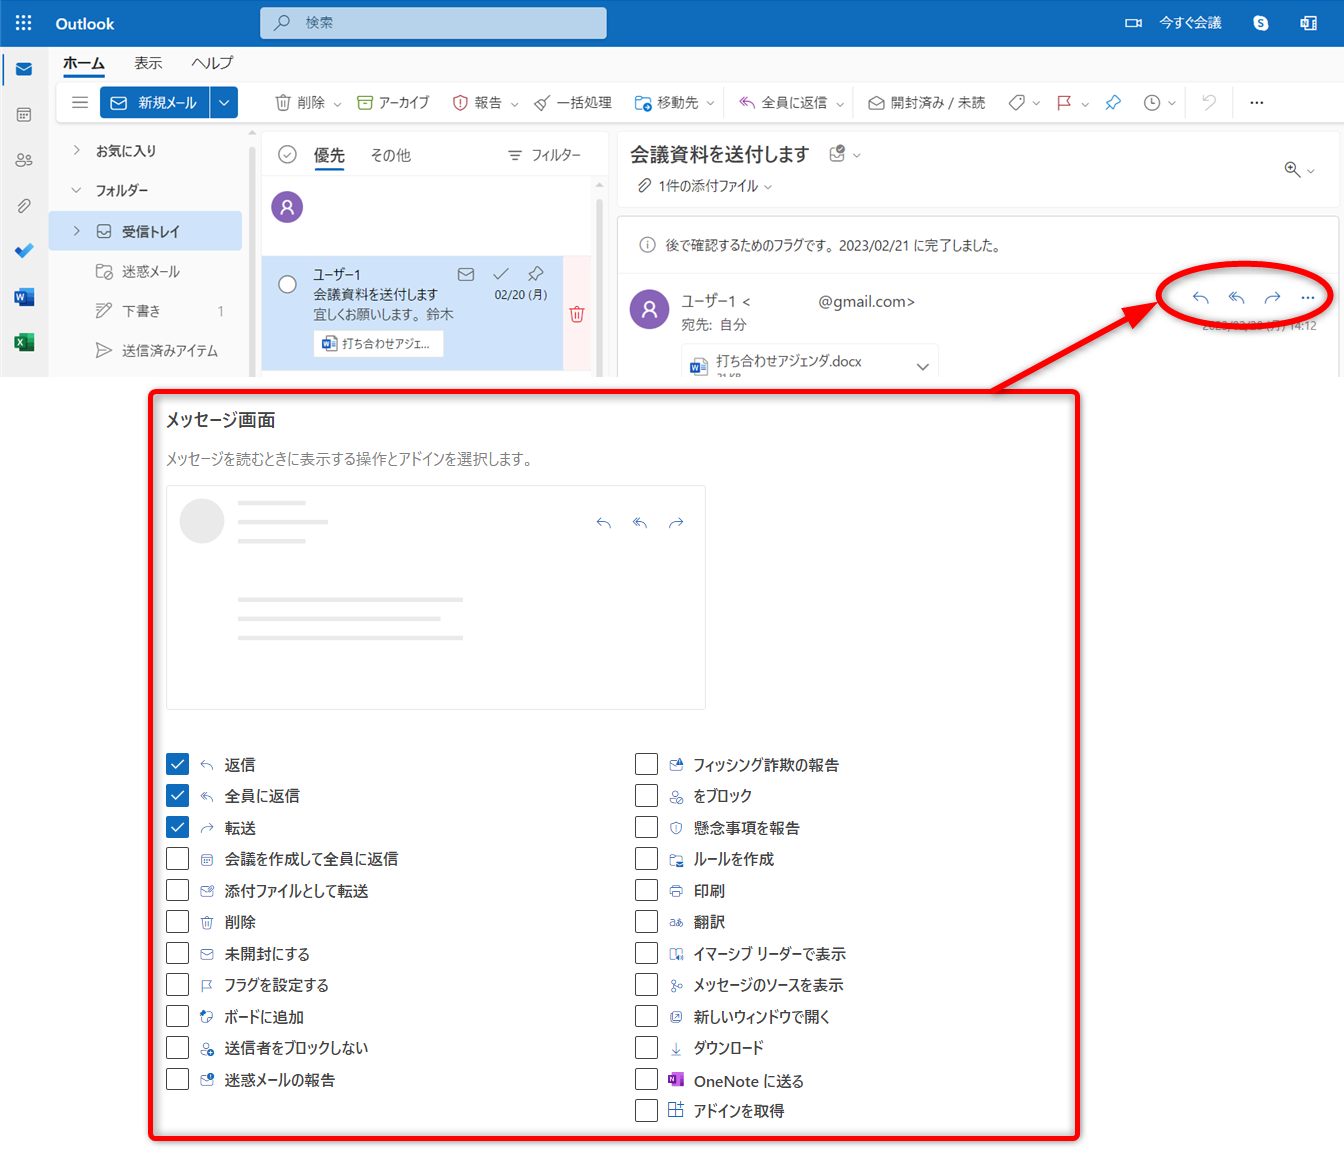Expand the お気に入り section

click(x=77, y=150)
